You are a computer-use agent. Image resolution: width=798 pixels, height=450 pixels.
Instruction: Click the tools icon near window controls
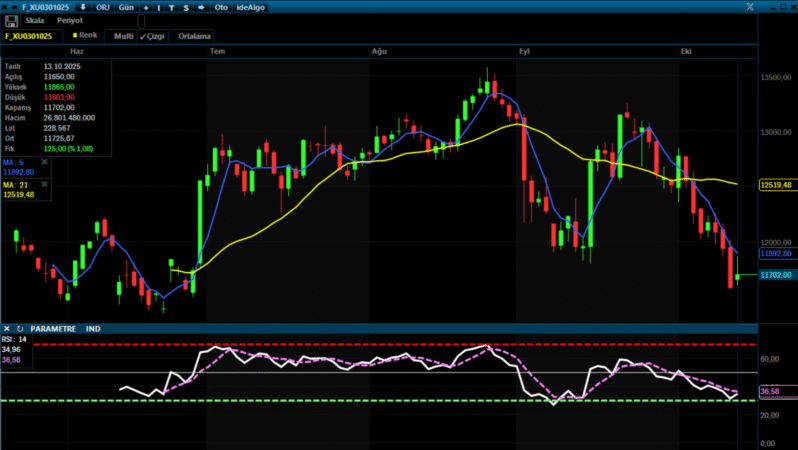coord(749,7)
